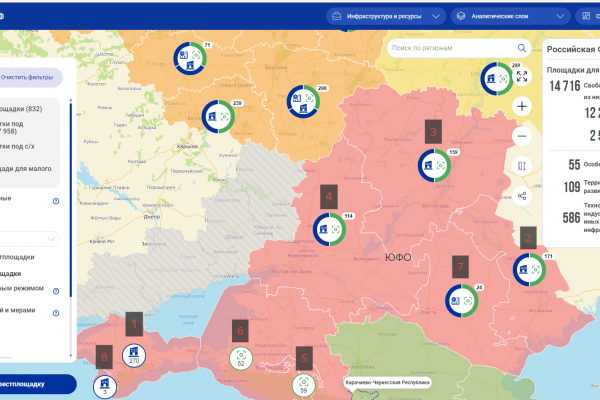Select the площади для малого filter
The image size is (600, 400).
(x=26, y=169)
